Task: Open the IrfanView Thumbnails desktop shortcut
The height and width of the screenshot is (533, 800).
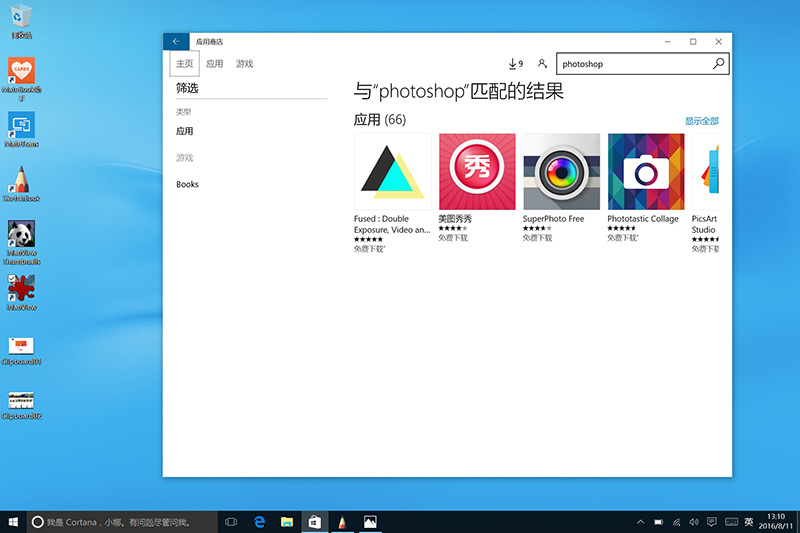Action: click(21, 243)
